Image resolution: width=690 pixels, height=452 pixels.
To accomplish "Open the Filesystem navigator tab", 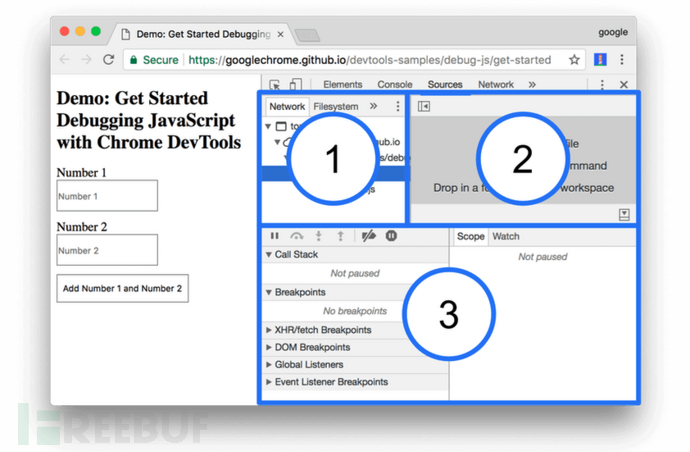I will click(x=336, y=107).
